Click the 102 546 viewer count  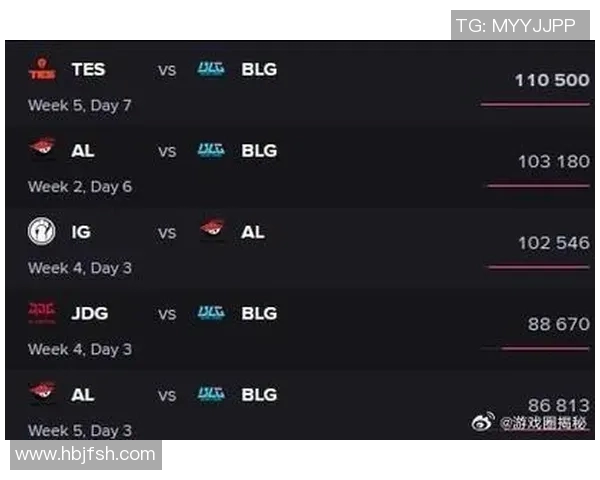553,243
